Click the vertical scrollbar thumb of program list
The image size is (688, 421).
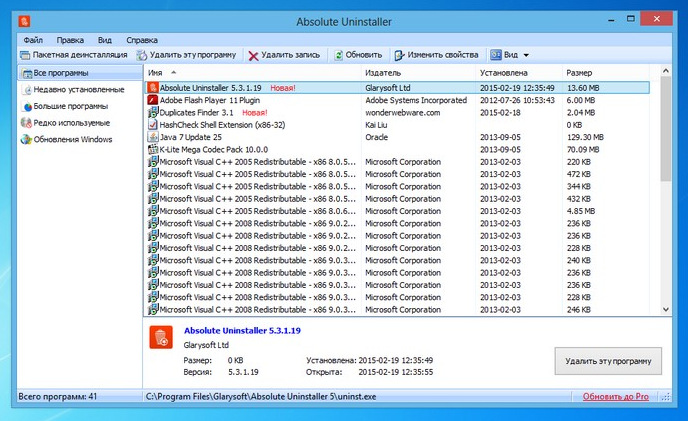click(666, 129)
